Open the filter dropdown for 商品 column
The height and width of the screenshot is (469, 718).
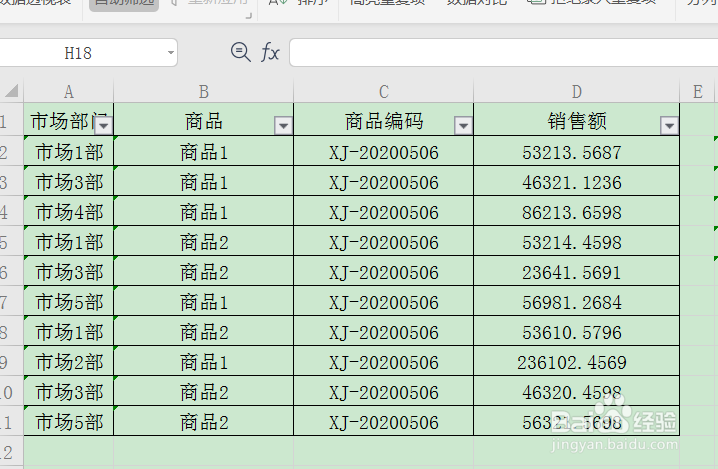coord(283,125)
